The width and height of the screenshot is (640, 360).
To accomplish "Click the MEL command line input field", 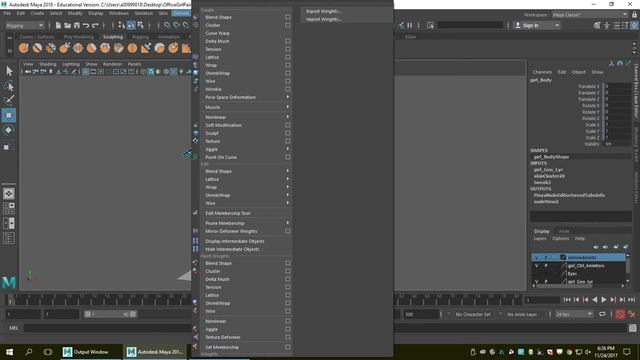I will [108, 328].
